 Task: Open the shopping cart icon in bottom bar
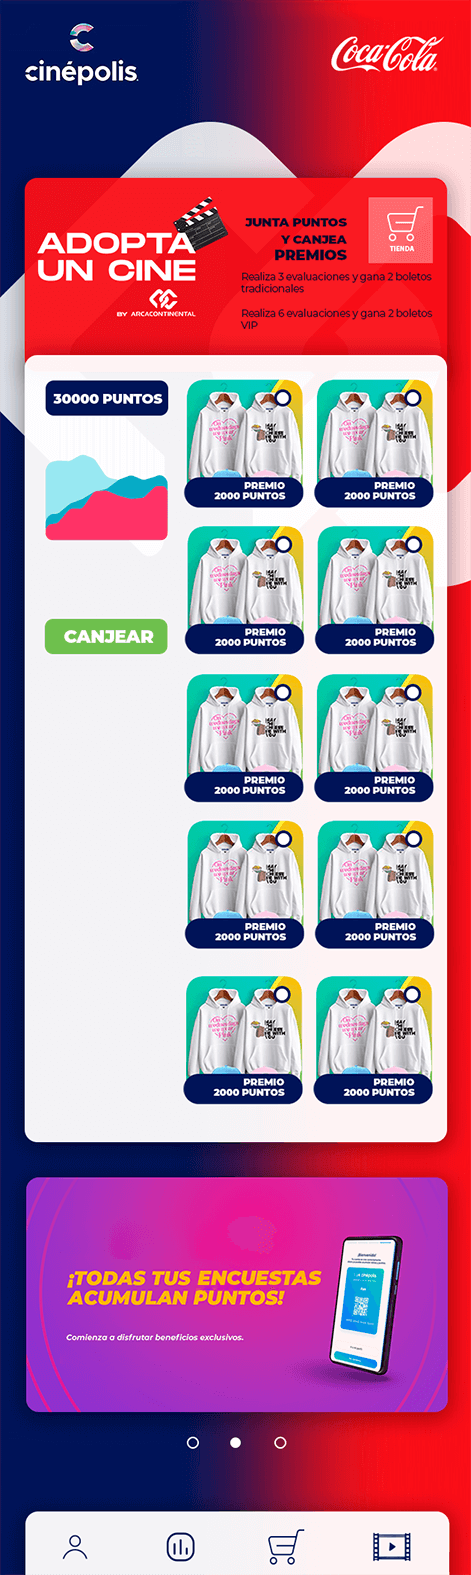click(286, 1547)
